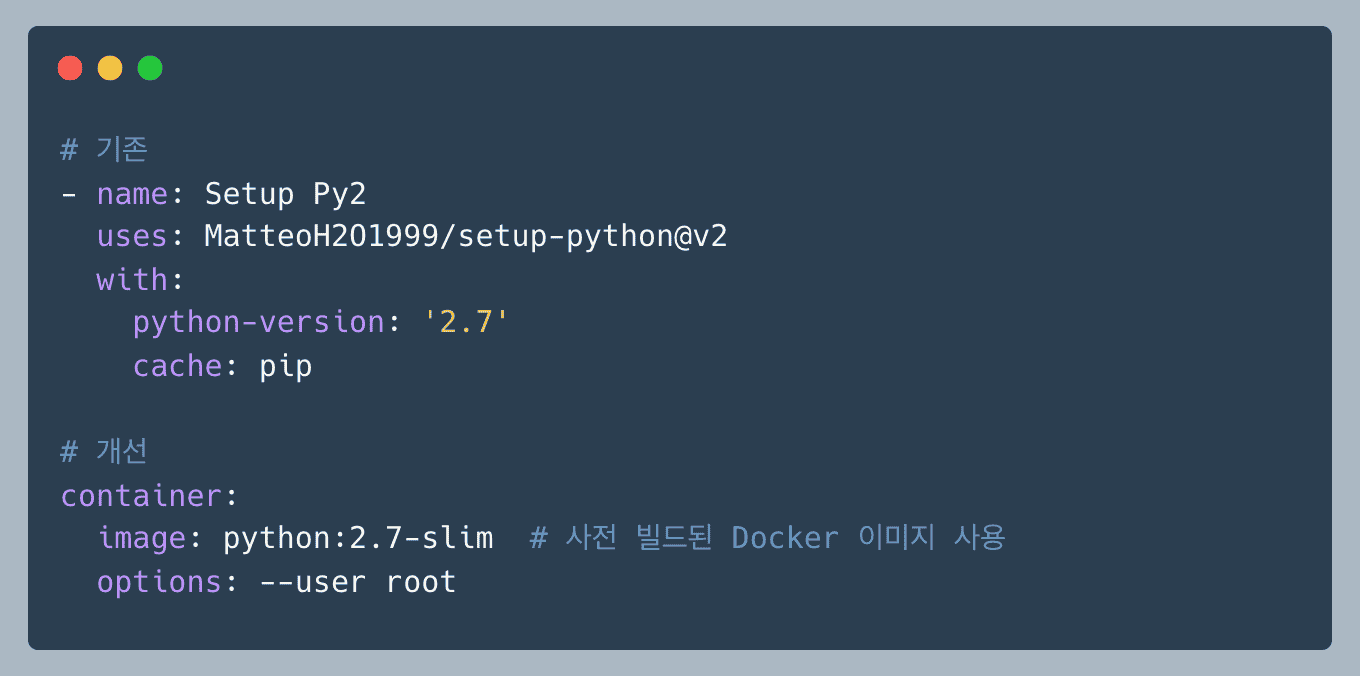Viewport: 1360px width, 676px height.
Task: Click the 'with' keyword
Action: pos(132,279)
